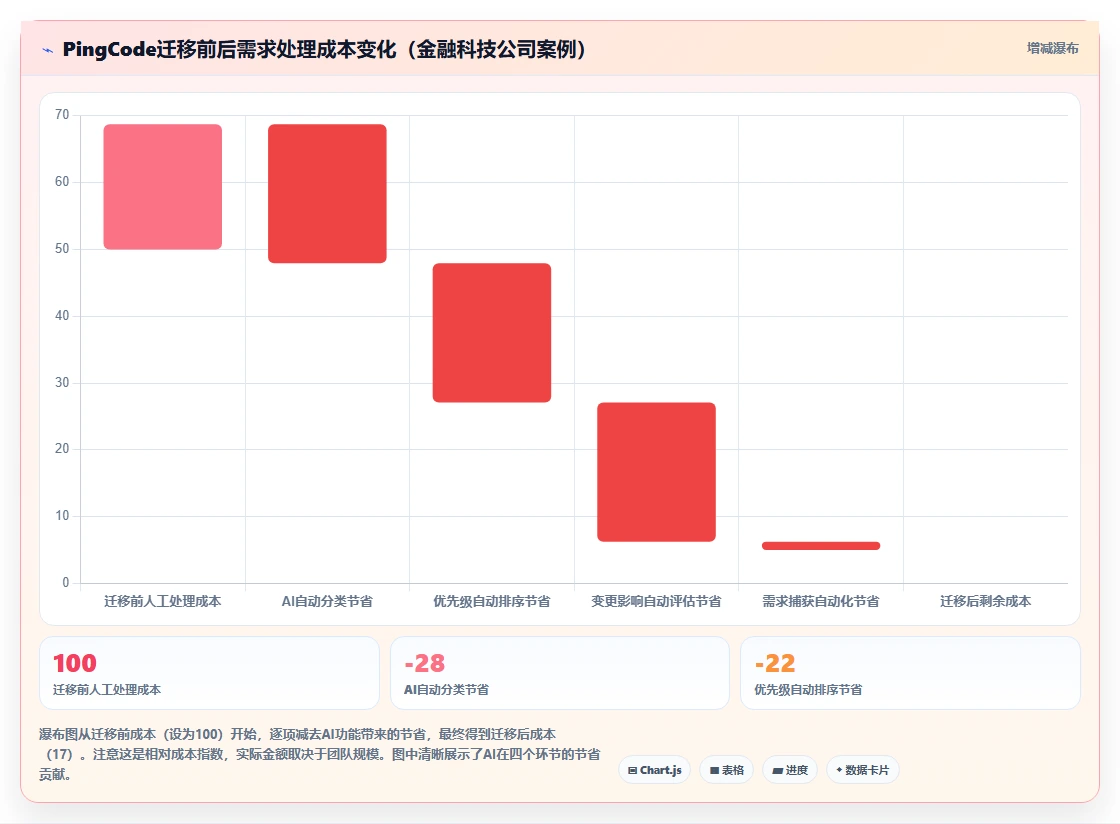Click the y-axis value 20

(62, 448)
